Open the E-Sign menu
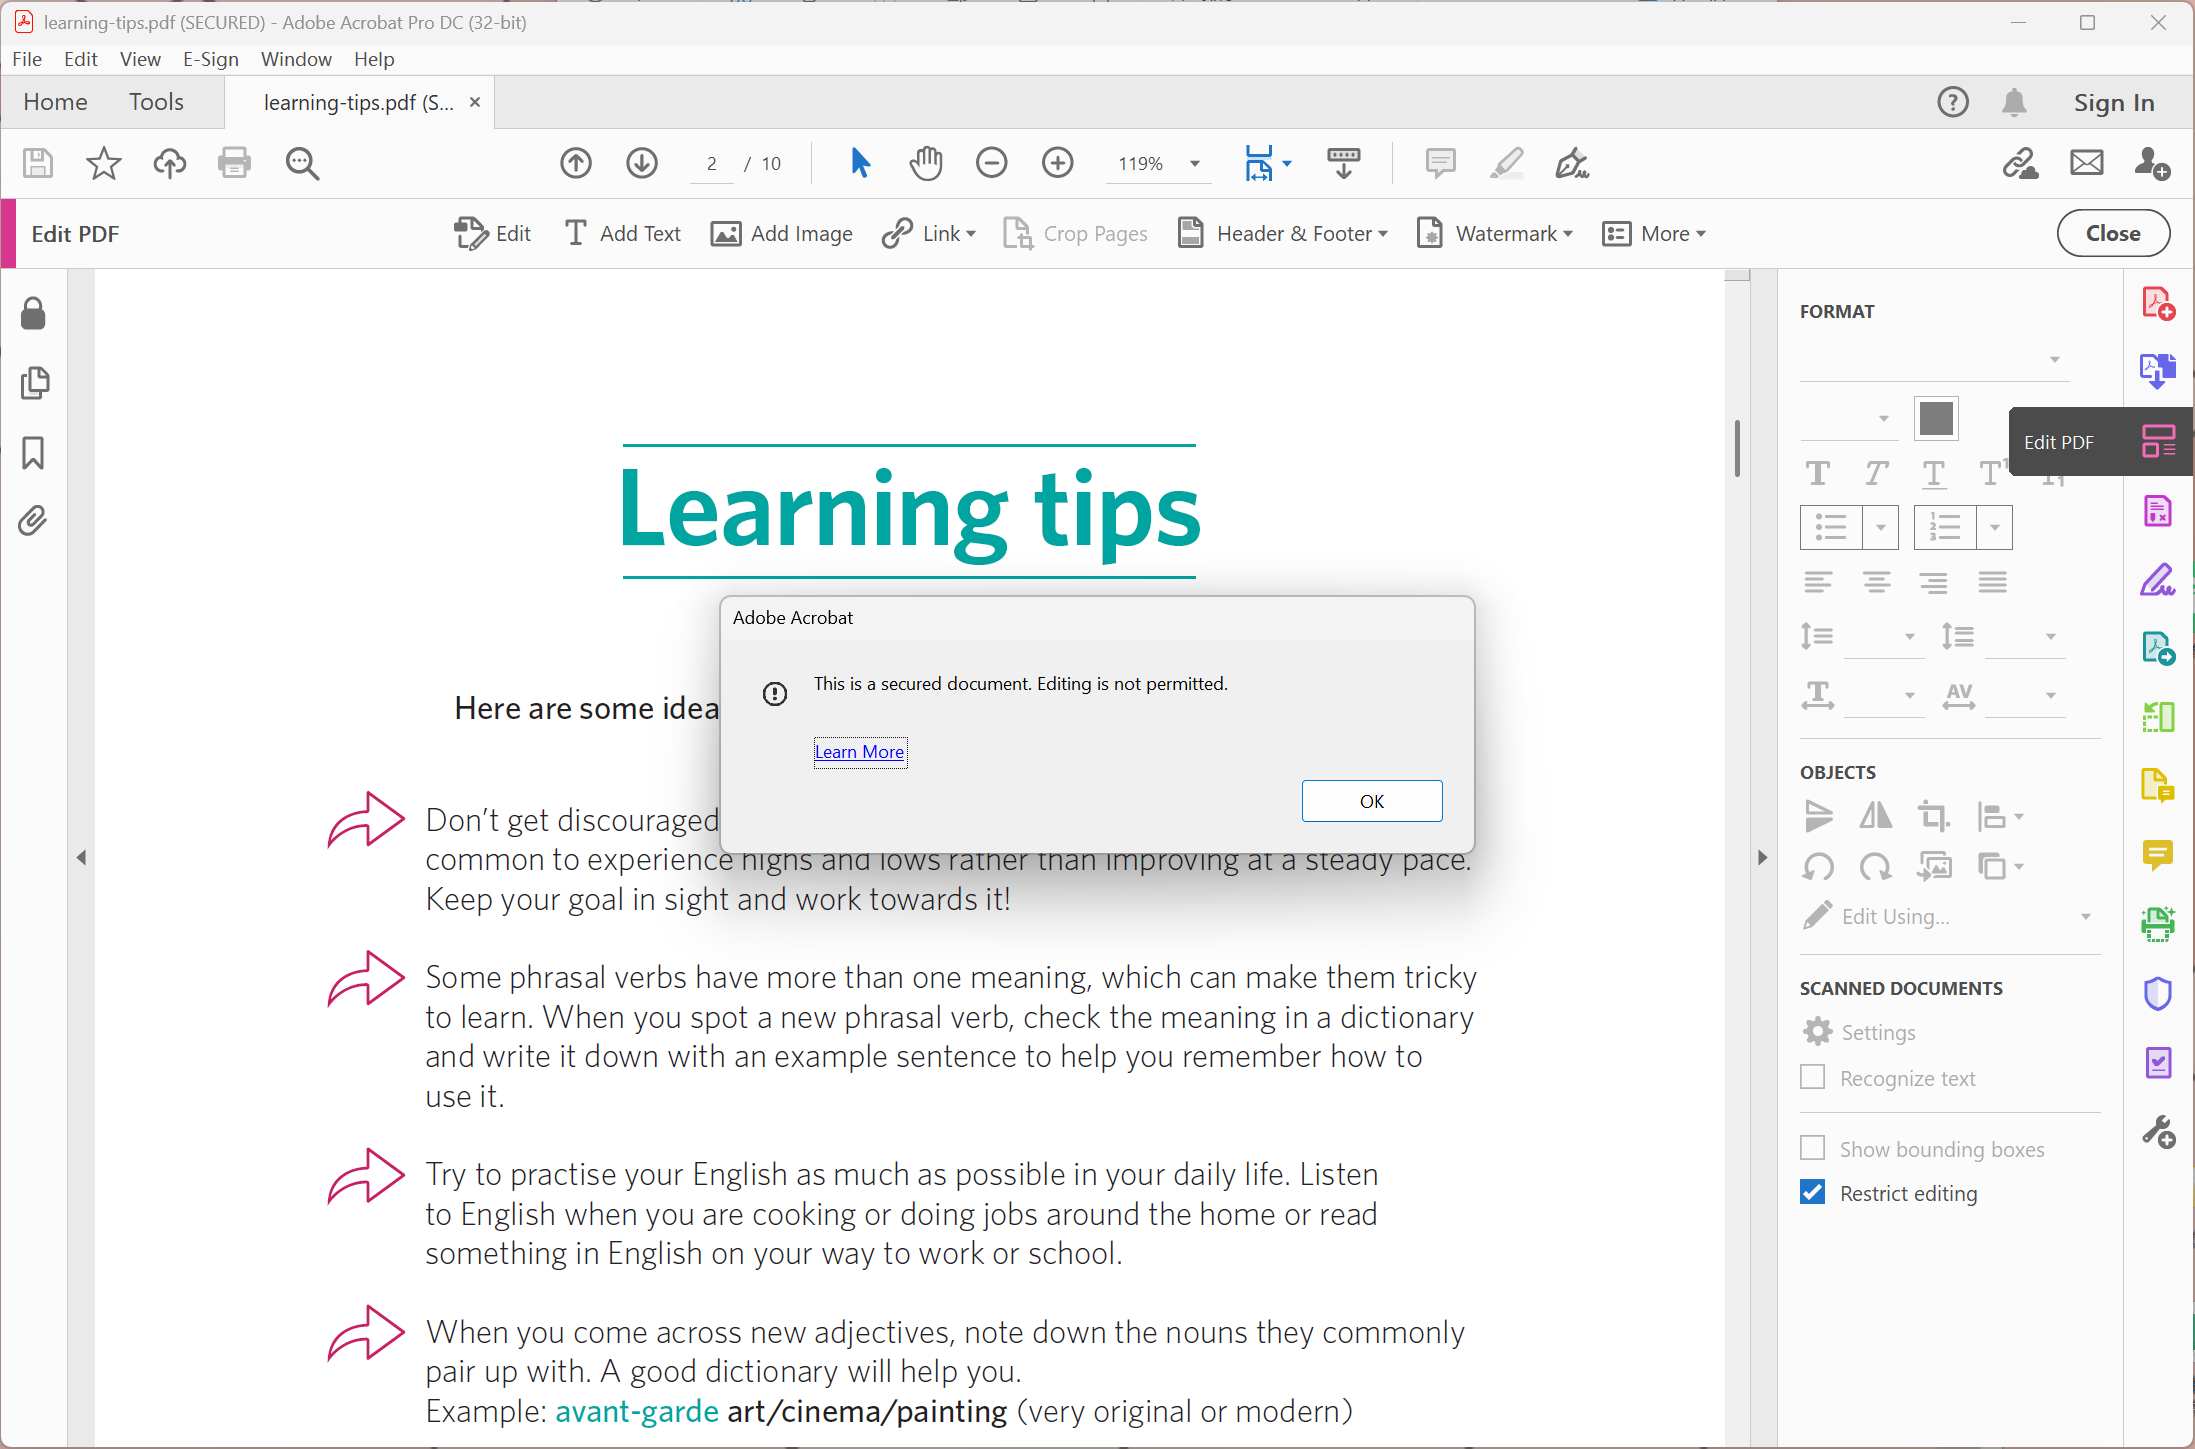2195x1449 pixels. [x=210, y=59]
